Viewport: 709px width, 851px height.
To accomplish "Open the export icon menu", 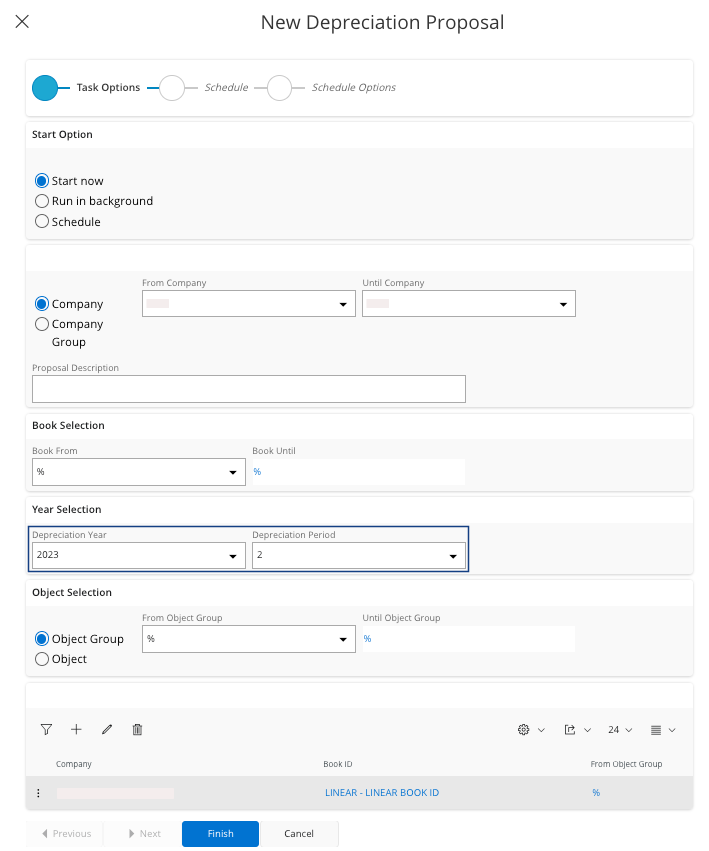I will click(577, 730).
